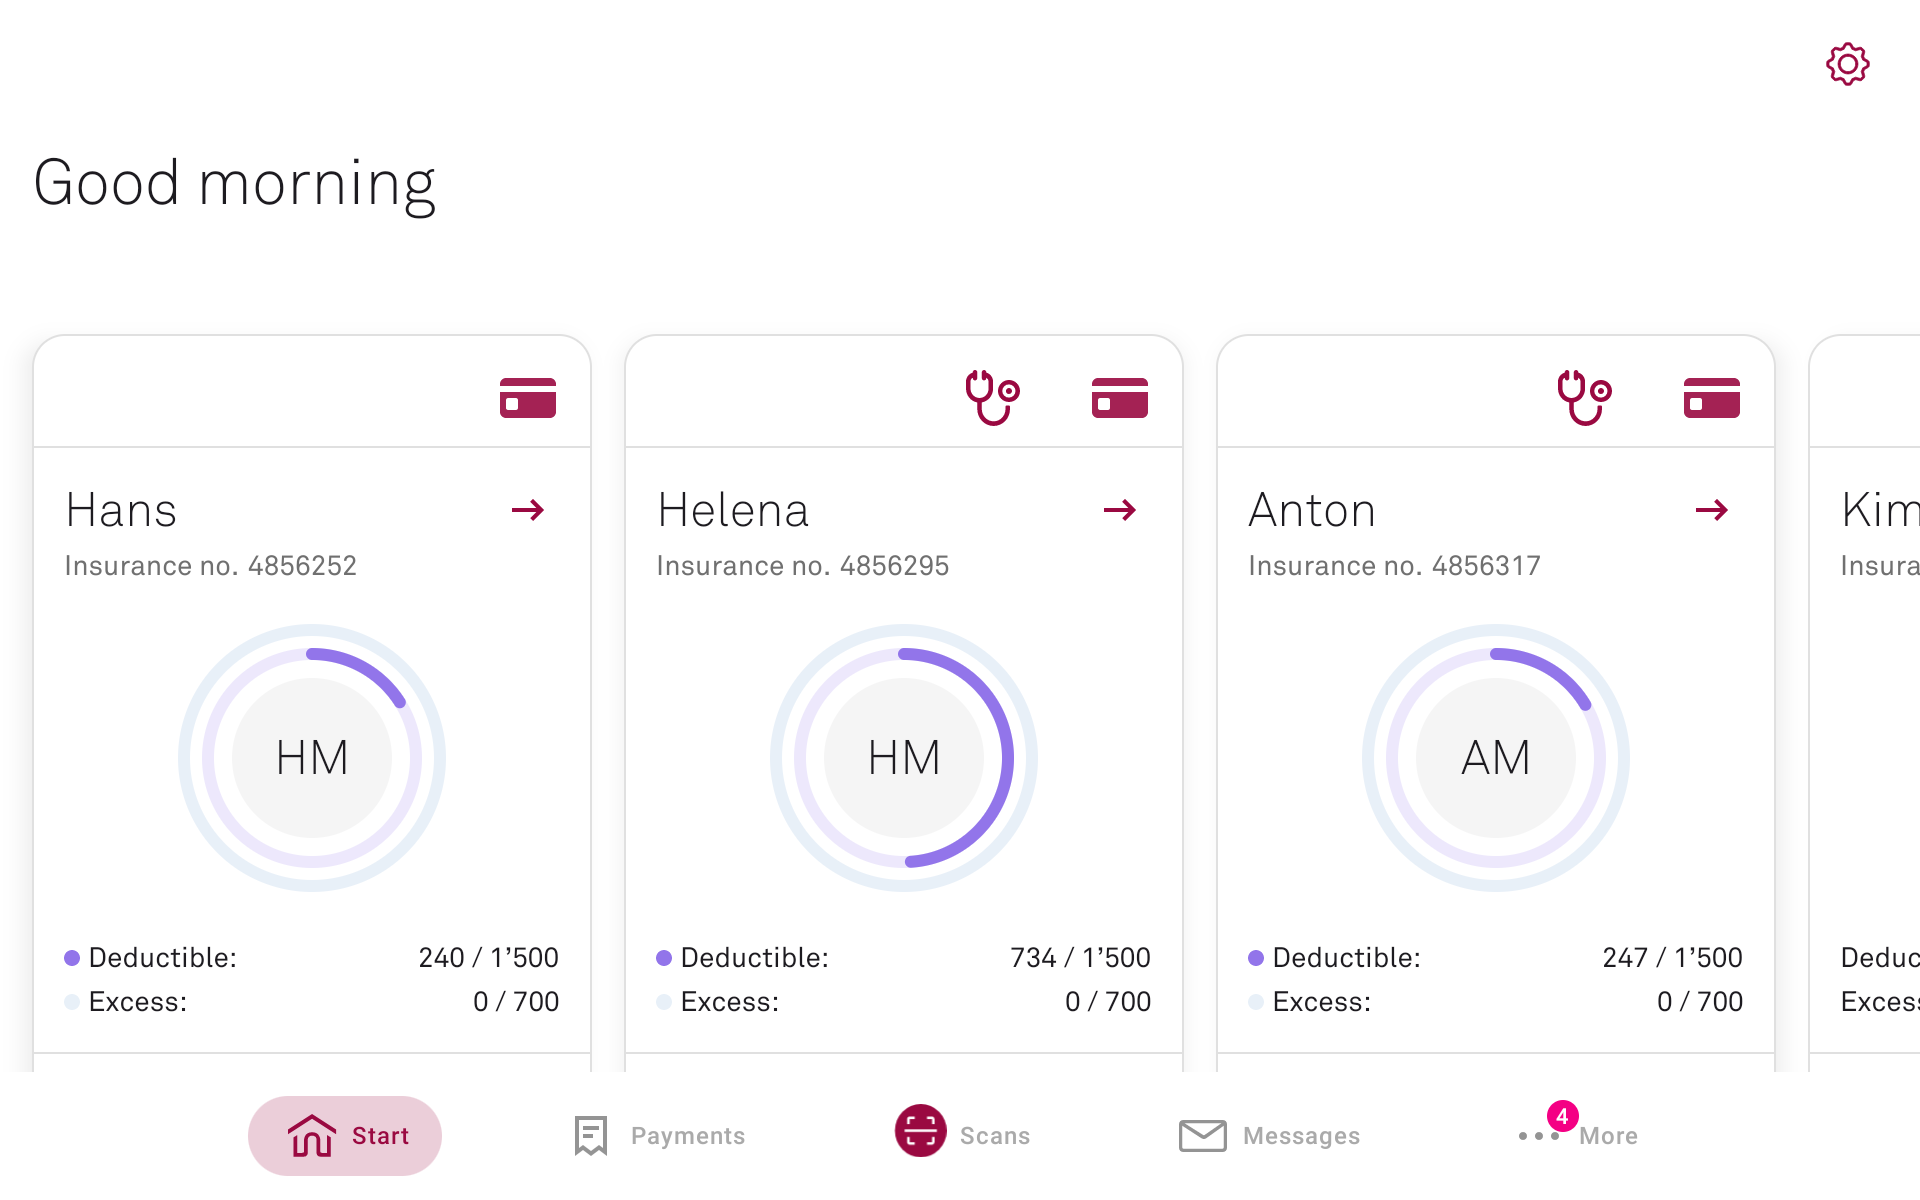Image resolution: width=1920 pixels, height=1200 pixels.
Task: Click Anton's Deductible 247 / 1'500 row
Action: (x=1495, y=958)
